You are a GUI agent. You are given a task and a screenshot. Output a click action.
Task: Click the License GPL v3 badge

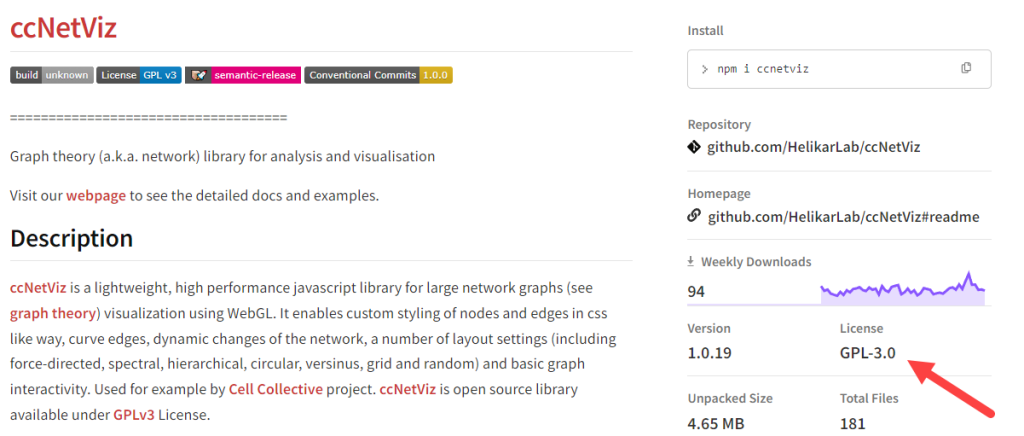tap(139, 75)
